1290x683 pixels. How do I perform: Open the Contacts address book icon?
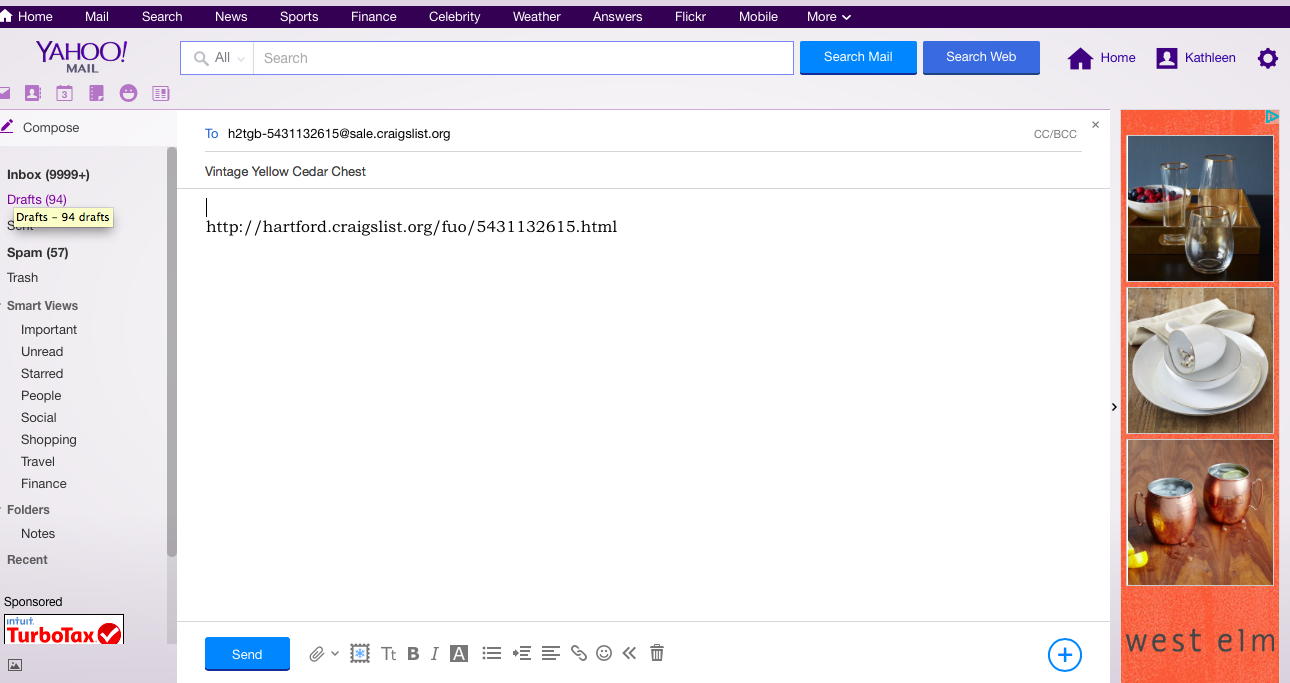click(33, 93)
